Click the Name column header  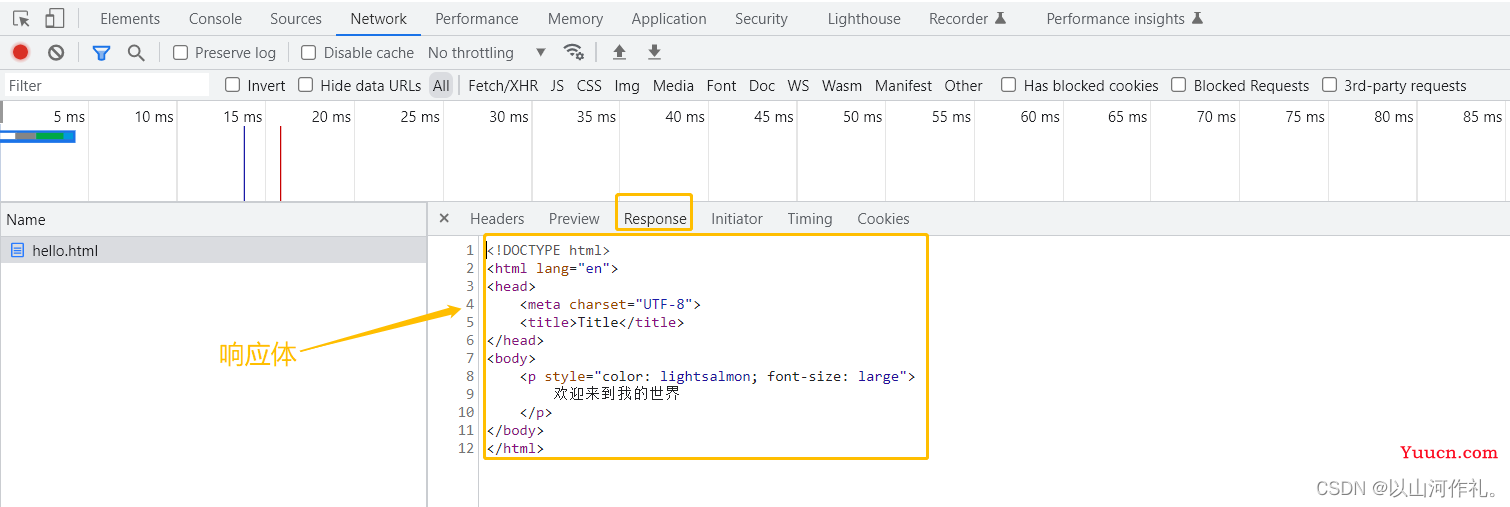pos(213,219)
